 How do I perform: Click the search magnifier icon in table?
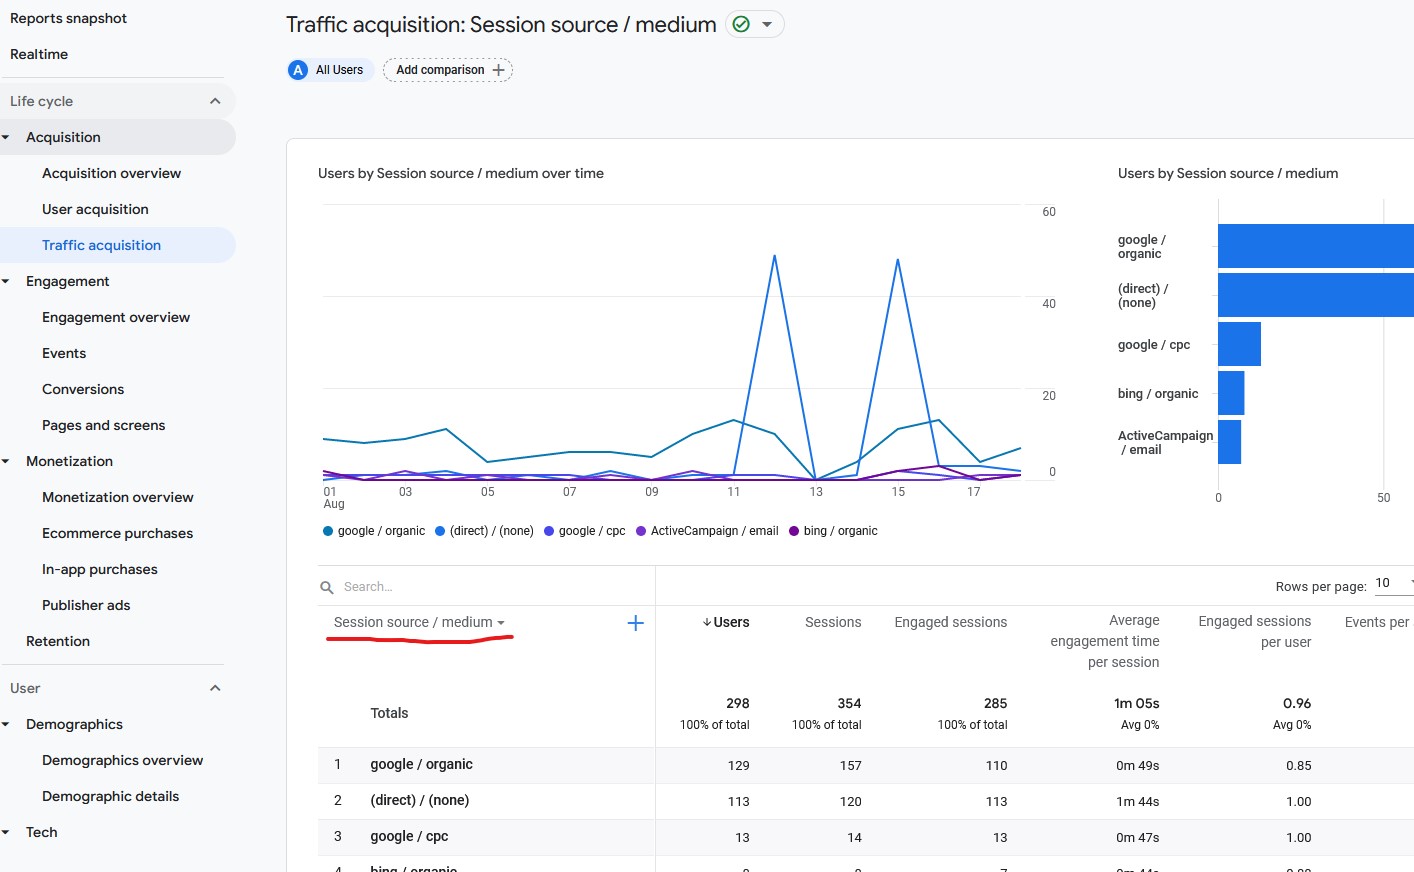(327, 587)
